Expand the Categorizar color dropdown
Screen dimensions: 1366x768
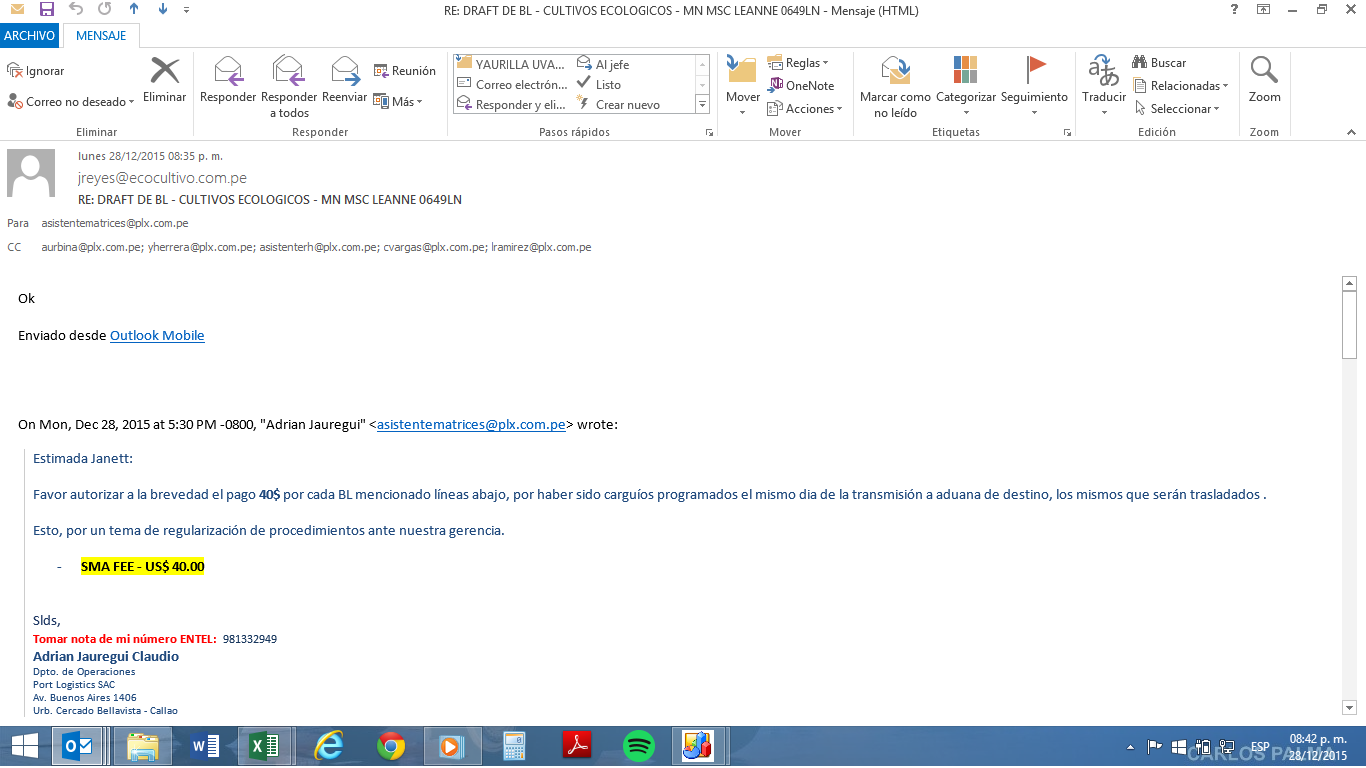point(966,112)
